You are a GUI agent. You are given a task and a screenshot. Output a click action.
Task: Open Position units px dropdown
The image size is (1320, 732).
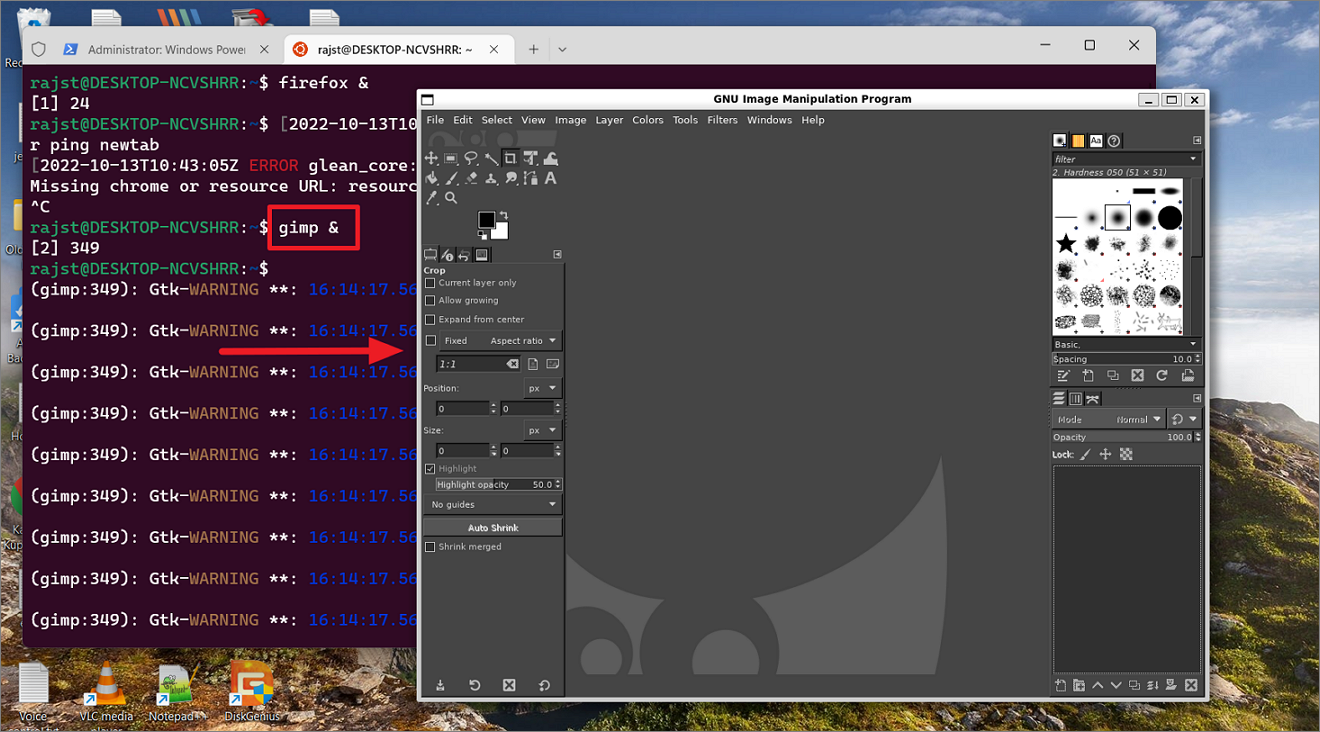tap(542, 388)
